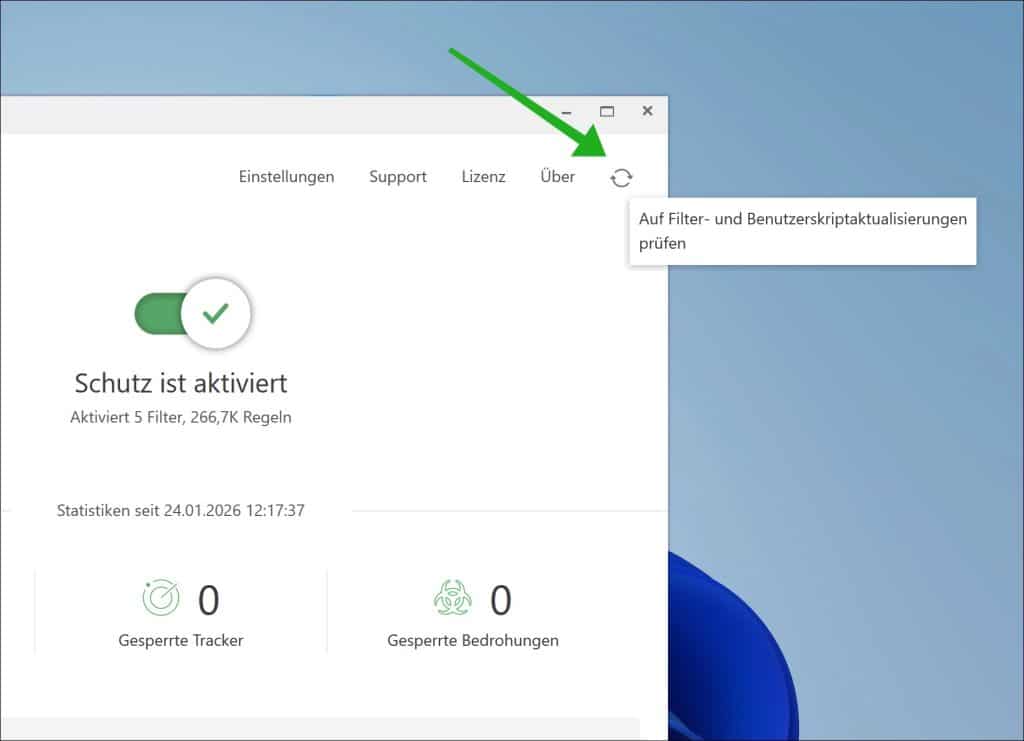Screen dimensions: 1024x741
Task: Click the green checkmark circle on the switch
Action: [x=214, y=313]
